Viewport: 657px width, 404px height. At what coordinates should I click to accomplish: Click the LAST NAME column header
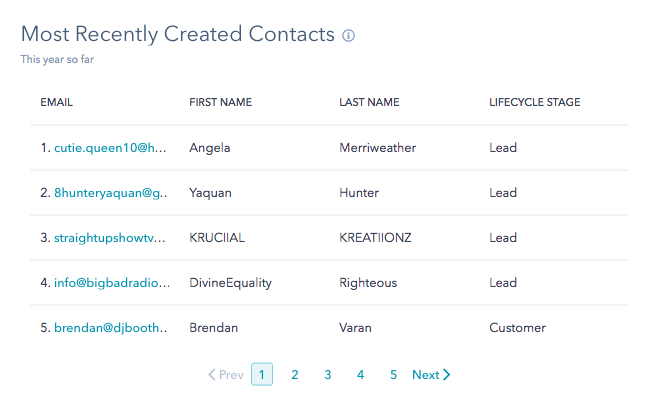coord(369,102)
